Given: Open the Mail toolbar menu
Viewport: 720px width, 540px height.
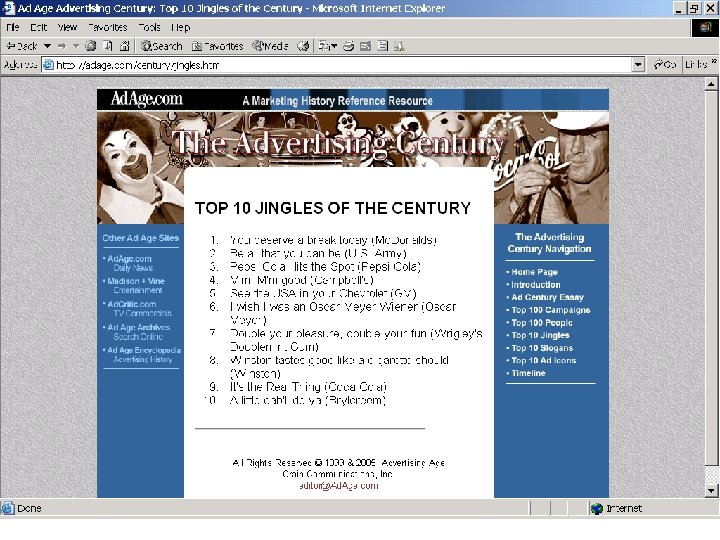Looking at the screenshot, I should click(x=328, y=46).
